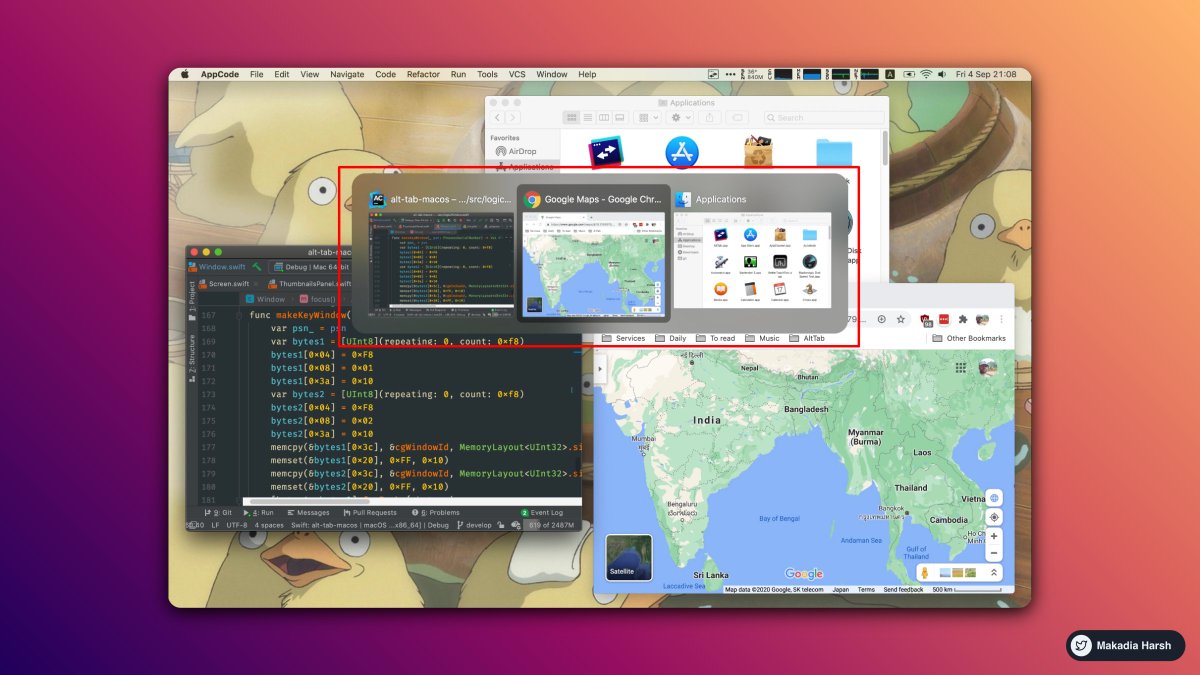Open the To read bookmark folder
Viewport: 1200px width, 675px height.
pos(714,338)
